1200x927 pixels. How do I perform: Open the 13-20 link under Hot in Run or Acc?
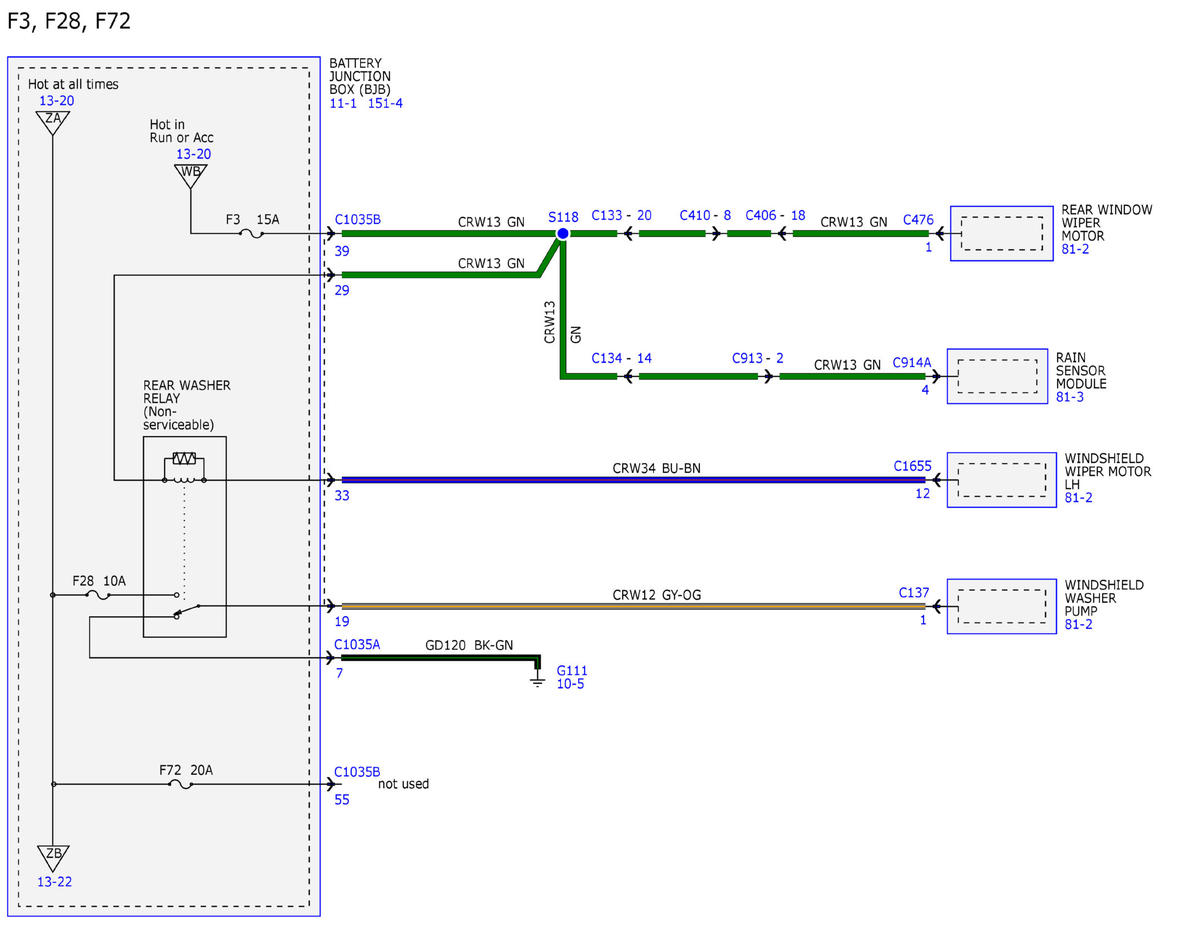193,154
